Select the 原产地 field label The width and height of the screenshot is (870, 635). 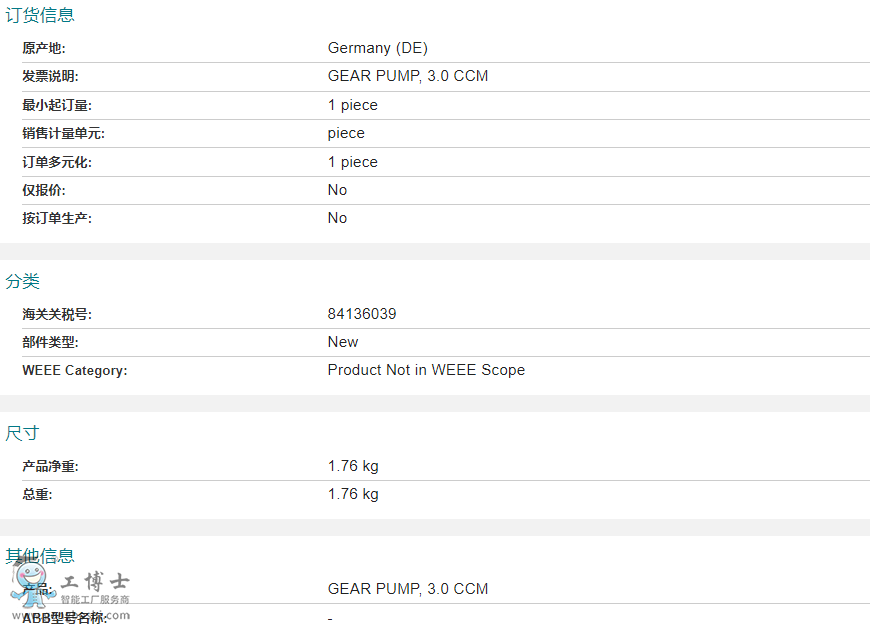44,48
